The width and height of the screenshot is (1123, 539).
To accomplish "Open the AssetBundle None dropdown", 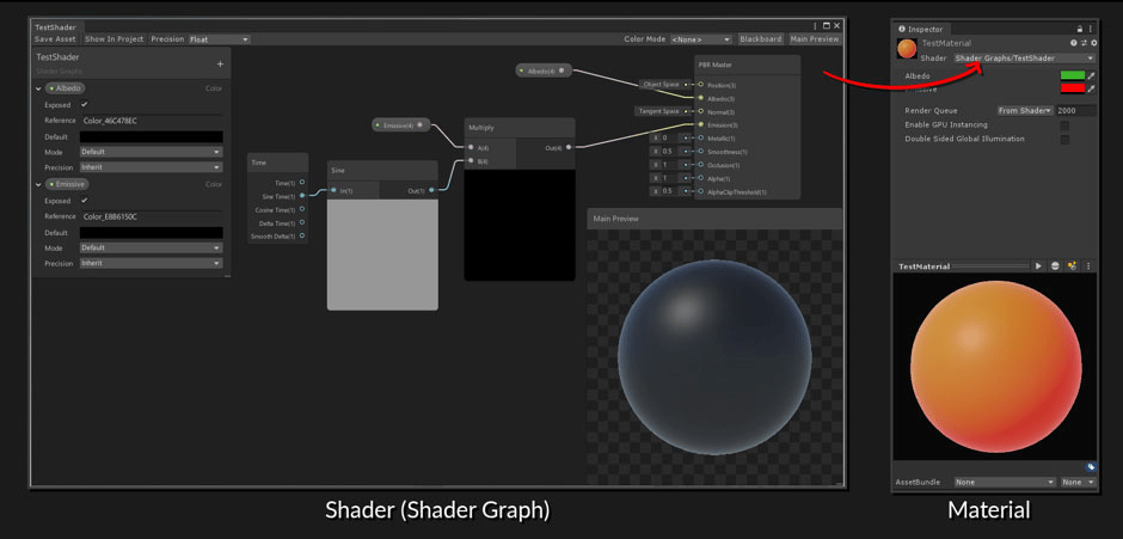I will coord(1006,482).
